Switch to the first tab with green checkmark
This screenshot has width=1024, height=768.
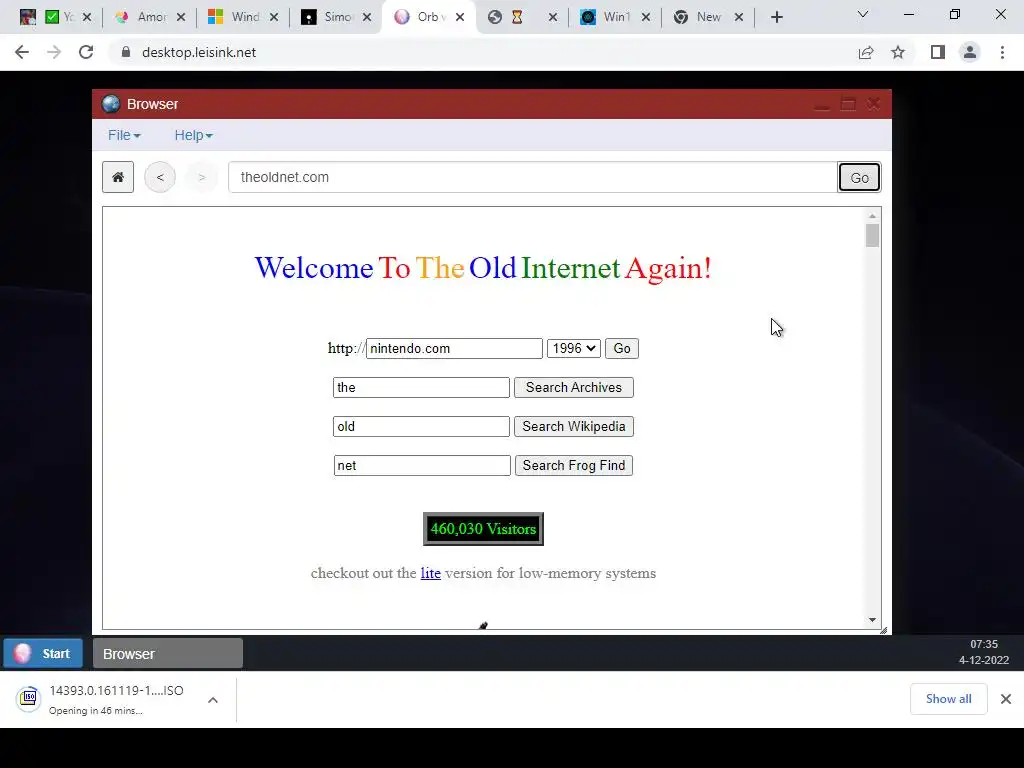coord(59,17)
